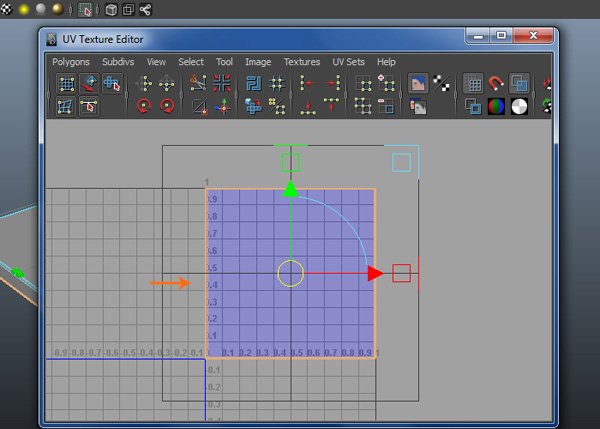
Task: Click the checker sphere icon in Maya toolbar
Action: click(x=6, y=9)
